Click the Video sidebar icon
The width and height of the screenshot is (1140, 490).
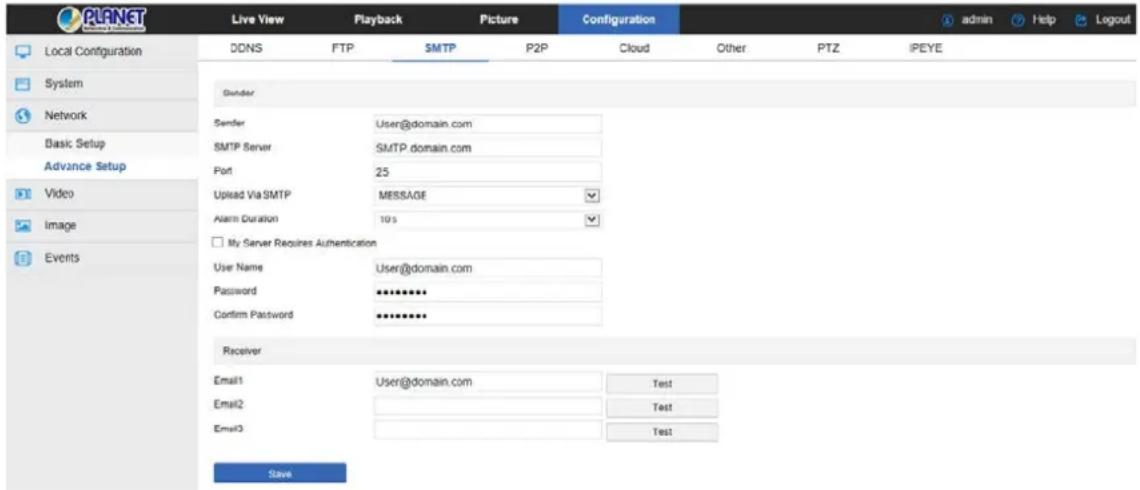(23, 194)
